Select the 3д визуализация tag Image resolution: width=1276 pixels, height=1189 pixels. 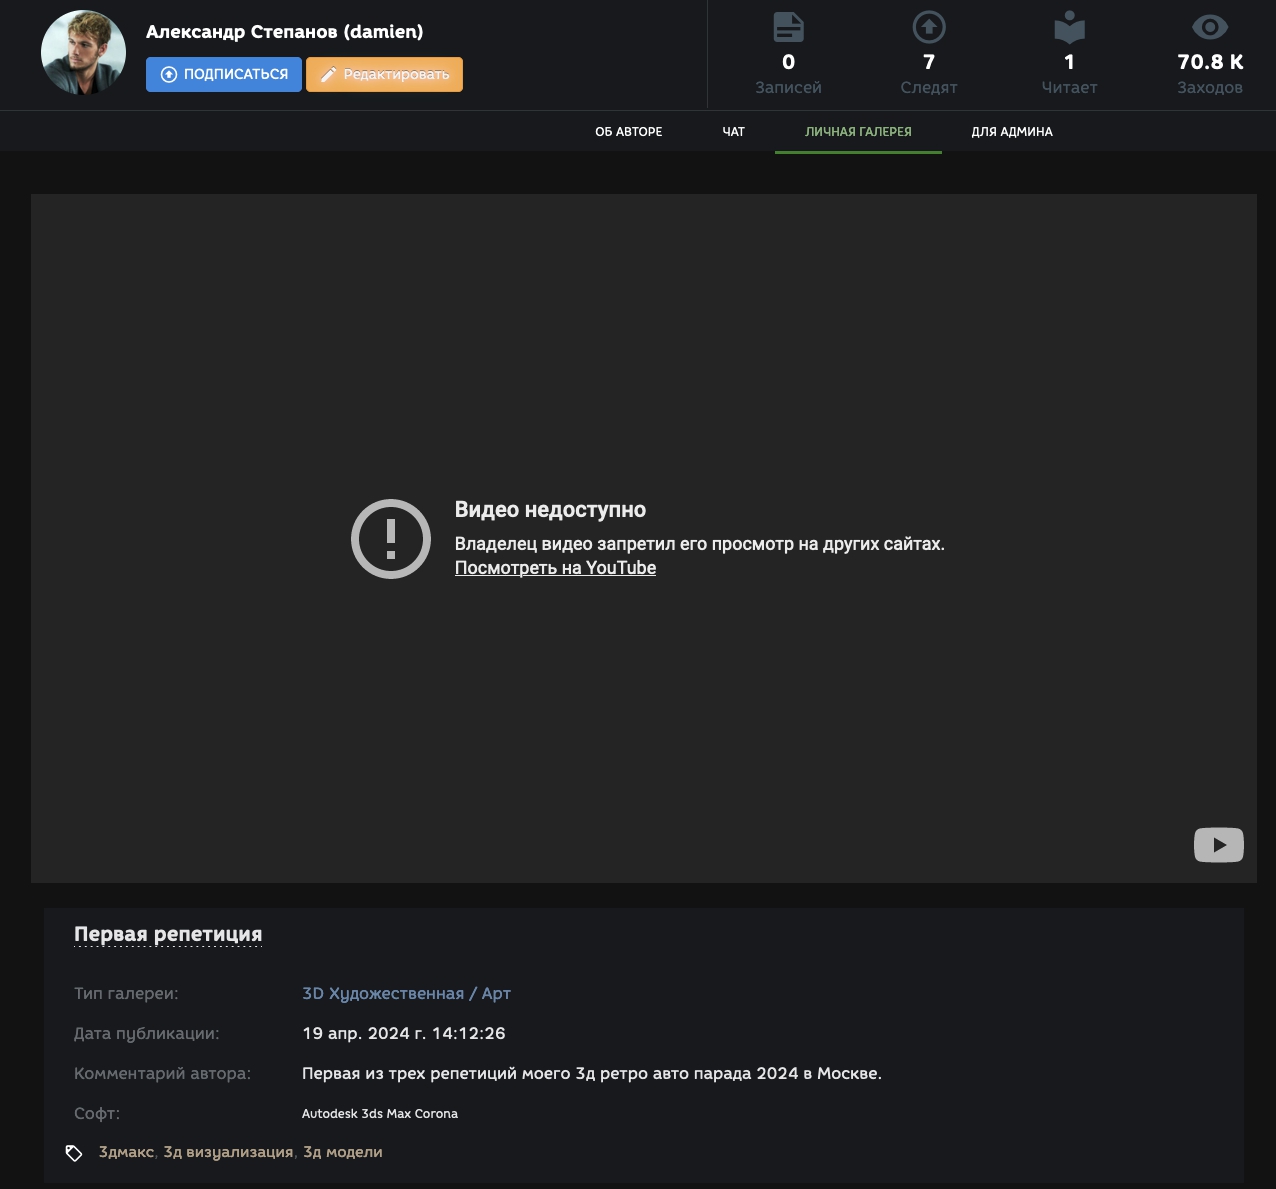(228, 1152)
